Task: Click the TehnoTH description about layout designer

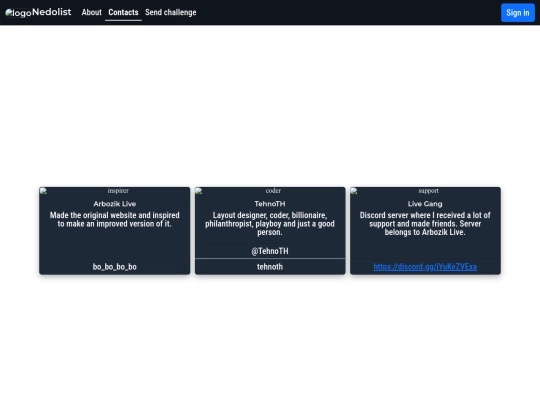Action: tap(270, 224)
